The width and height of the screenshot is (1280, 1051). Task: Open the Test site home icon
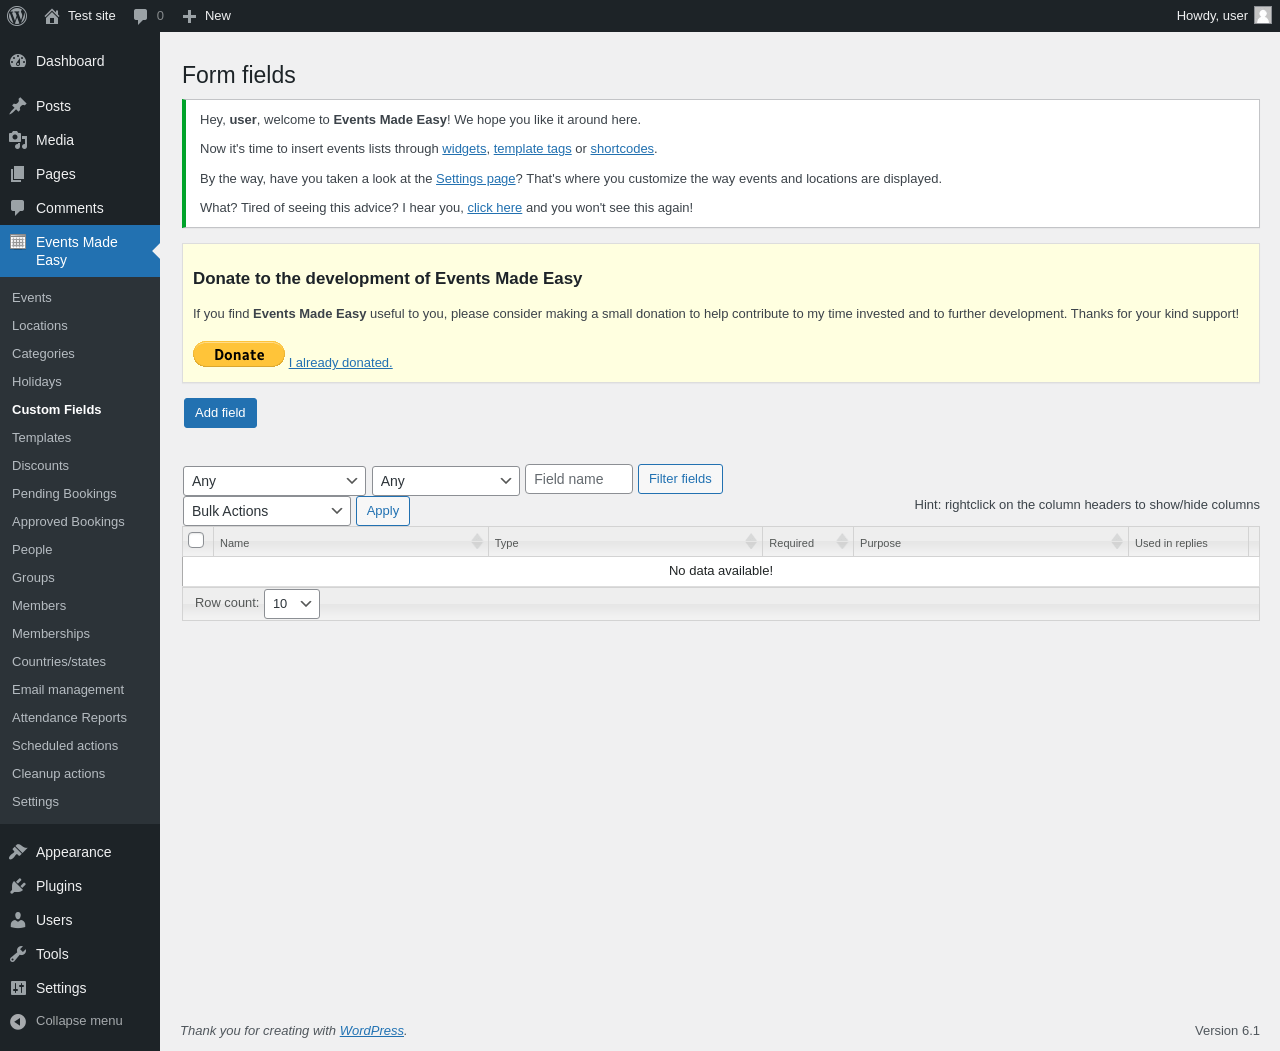pos(52,16)
